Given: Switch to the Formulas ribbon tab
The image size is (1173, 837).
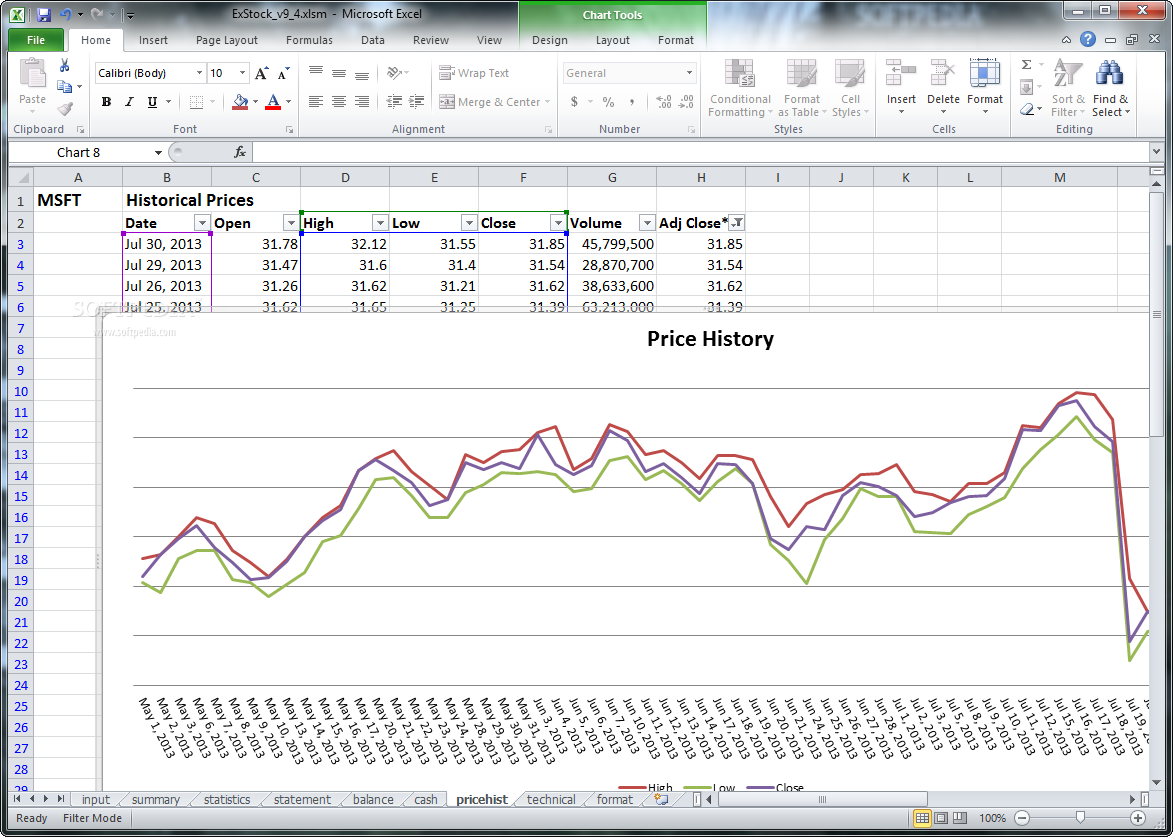Looking at the screenshot, I should point(310,40).
